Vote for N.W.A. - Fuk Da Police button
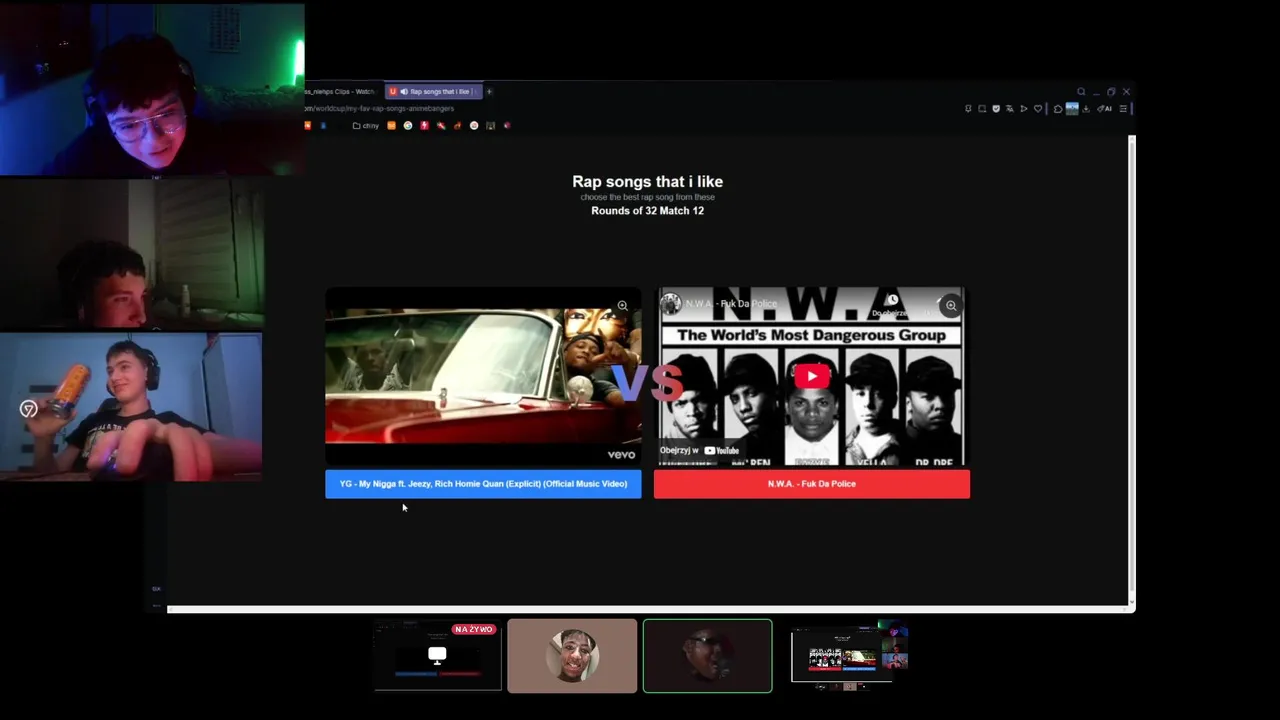The height and width of the screenshot is (720, 1280). (x=812, y=484)
